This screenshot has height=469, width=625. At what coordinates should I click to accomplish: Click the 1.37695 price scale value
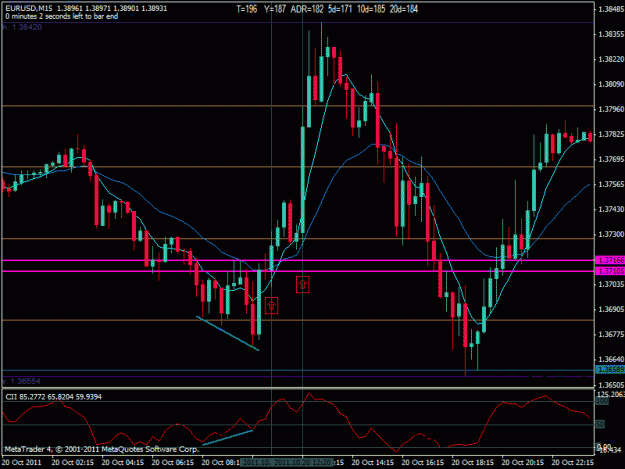click(611, 159)
